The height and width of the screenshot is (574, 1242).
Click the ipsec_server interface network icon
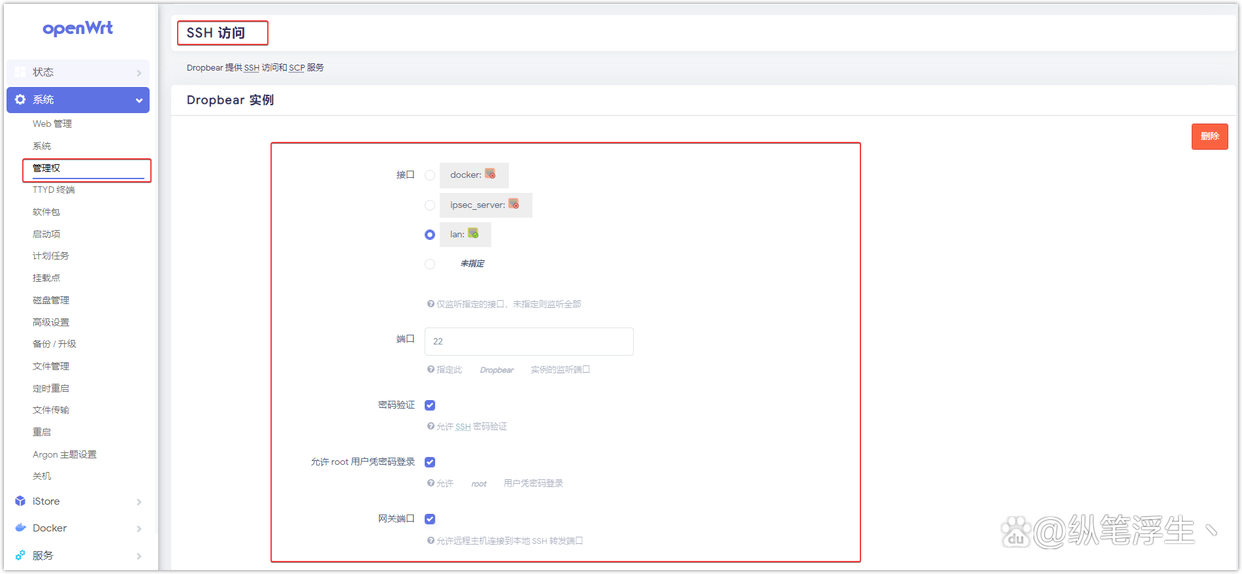(514, 204)
